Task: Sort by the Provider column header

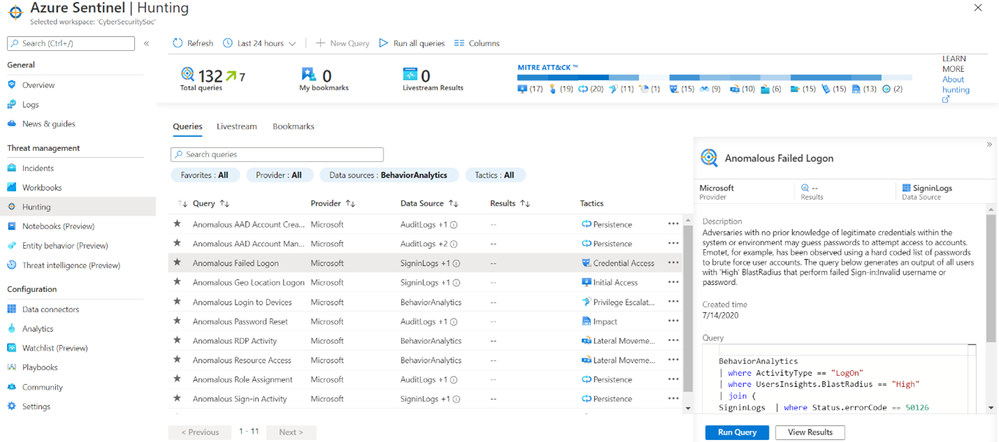Action: pyautogui.click(x=333, y=203)
